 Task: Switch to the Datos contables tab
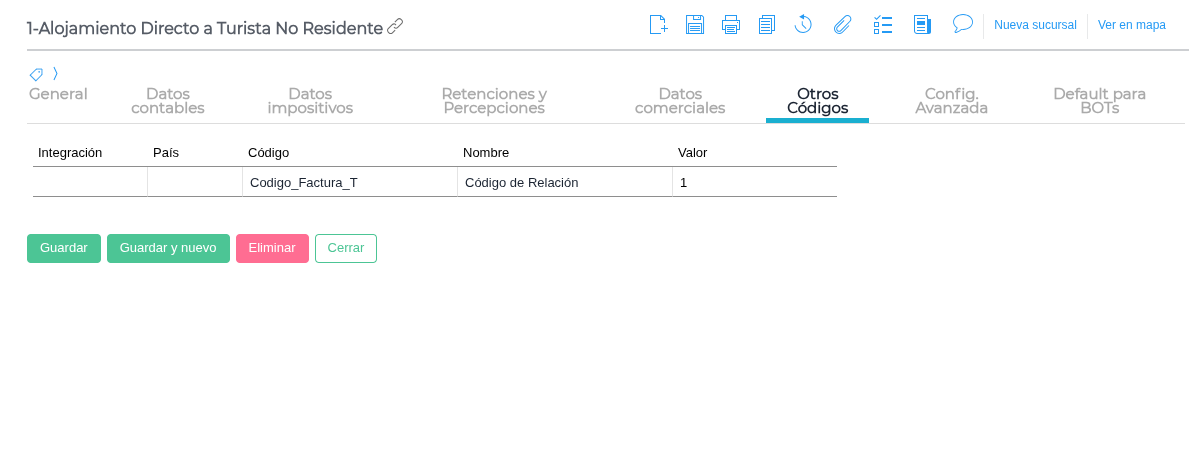click(168, 101)
